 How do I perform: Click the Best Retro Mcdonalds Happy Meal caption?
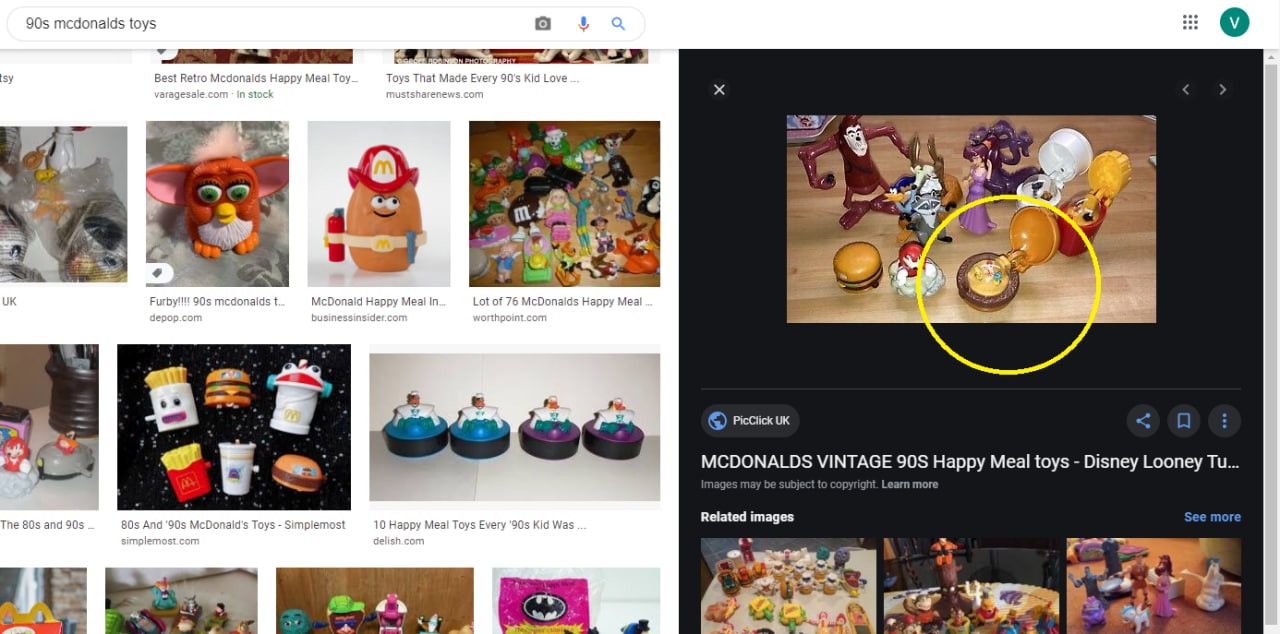pyautogui.click(x=255, y=78)
